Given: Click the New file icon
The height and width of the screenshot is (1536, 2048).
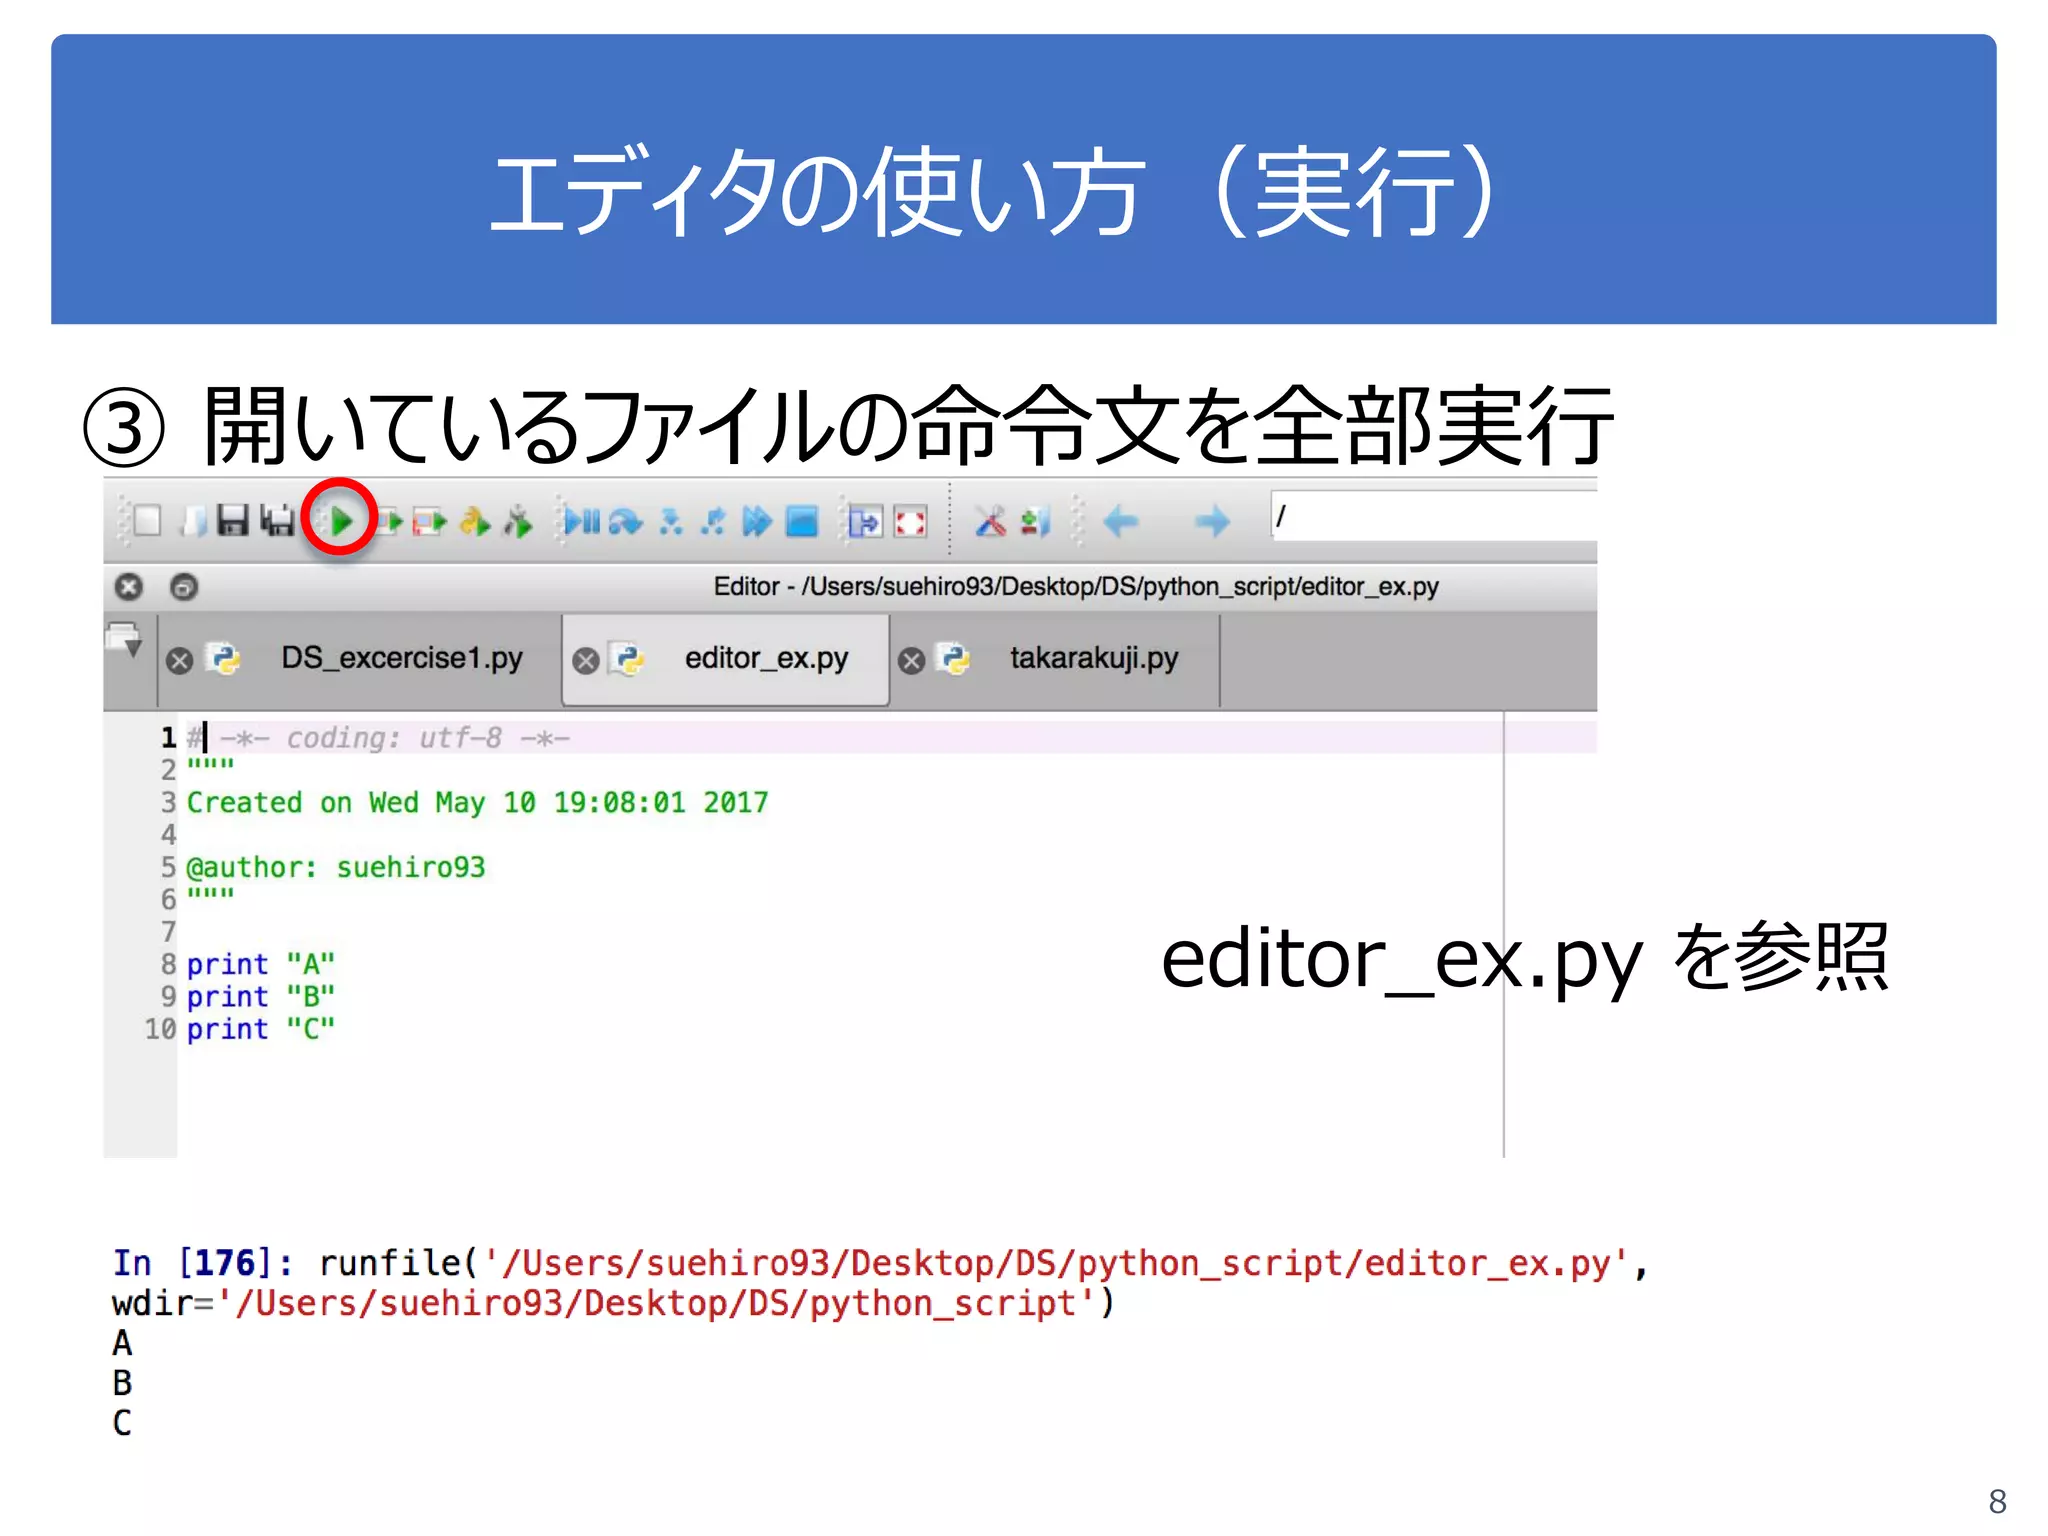Looking at the screenshot, I should point(147,521).
